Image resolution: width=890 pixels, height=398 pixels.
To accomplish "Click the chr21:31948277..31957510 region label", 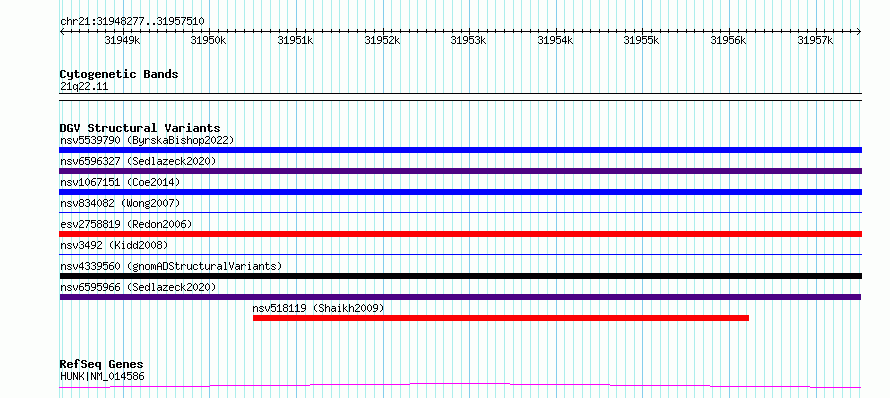I will point(132,21).
